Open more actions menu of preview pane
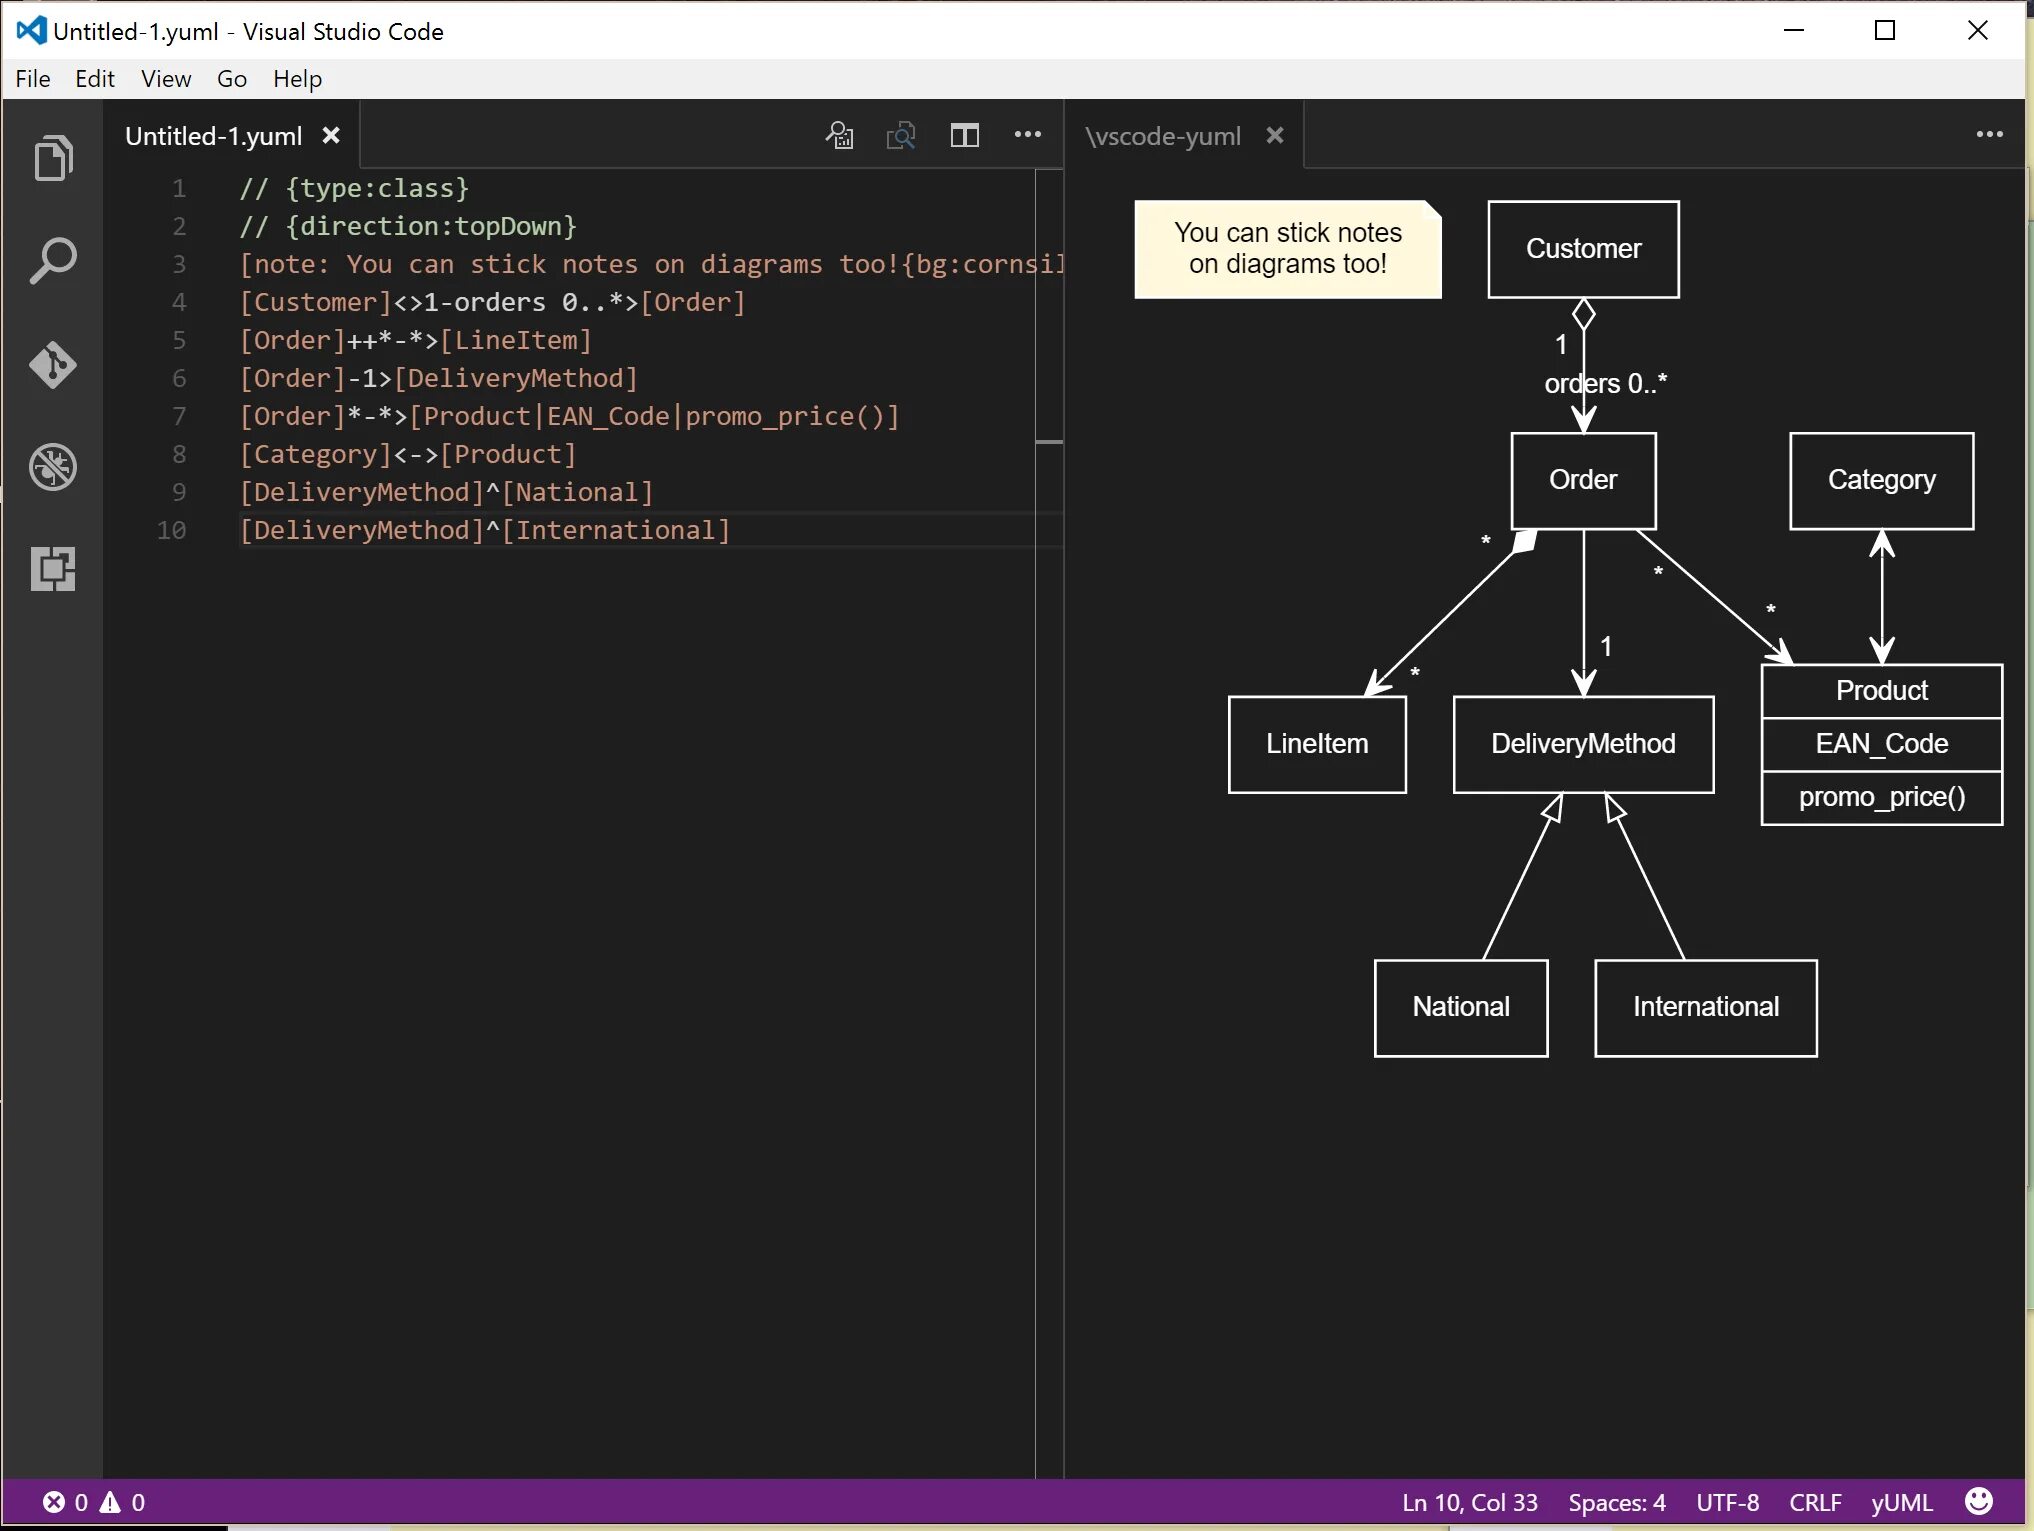This screenshot has height=1531, width=2034. click(x=1989, y=135)
